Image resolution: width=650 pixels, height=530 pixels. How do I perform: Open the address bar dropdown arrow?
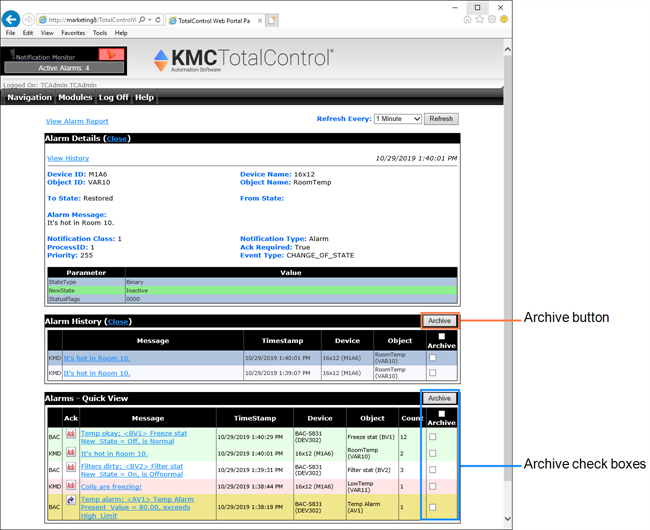click(x=150, y=19)
